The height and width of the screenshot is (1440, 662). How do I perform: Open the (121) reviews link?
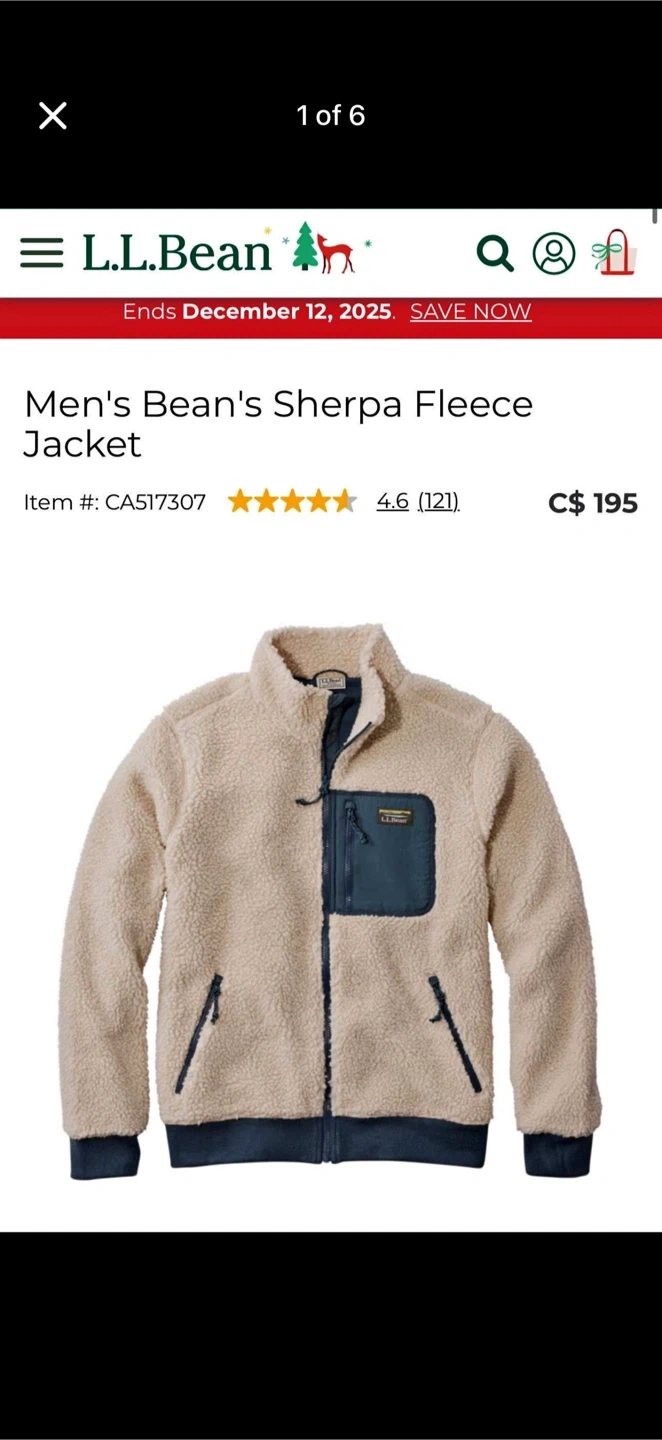click(438, 501)
